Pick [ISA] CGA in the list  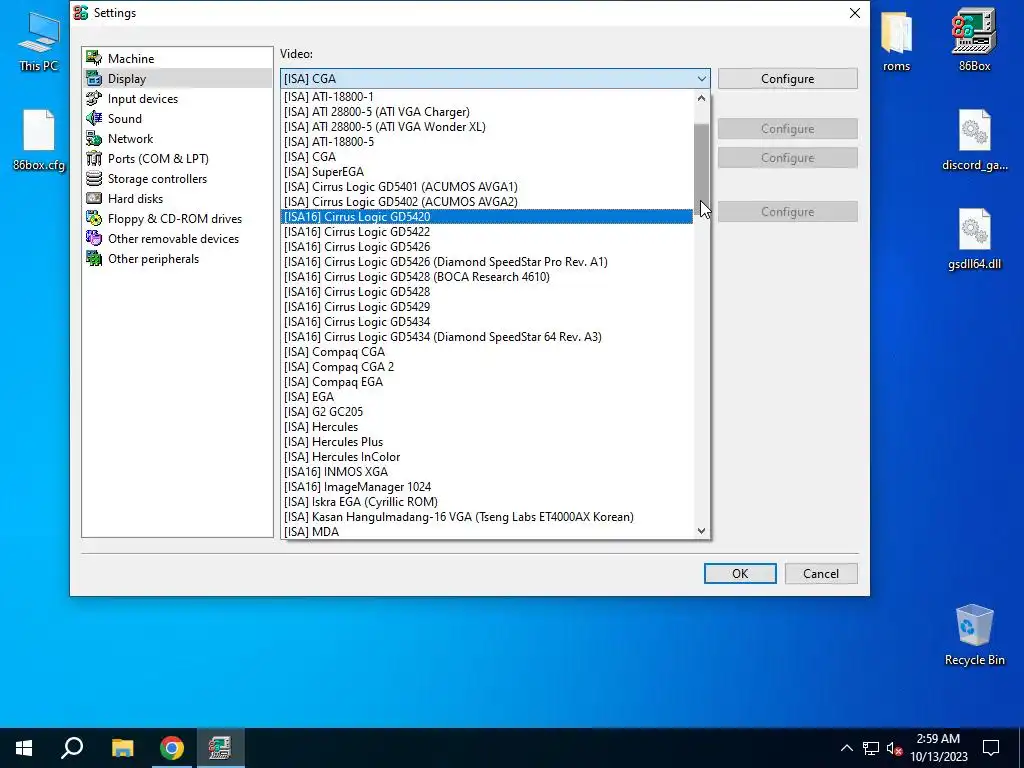[487, 157]
